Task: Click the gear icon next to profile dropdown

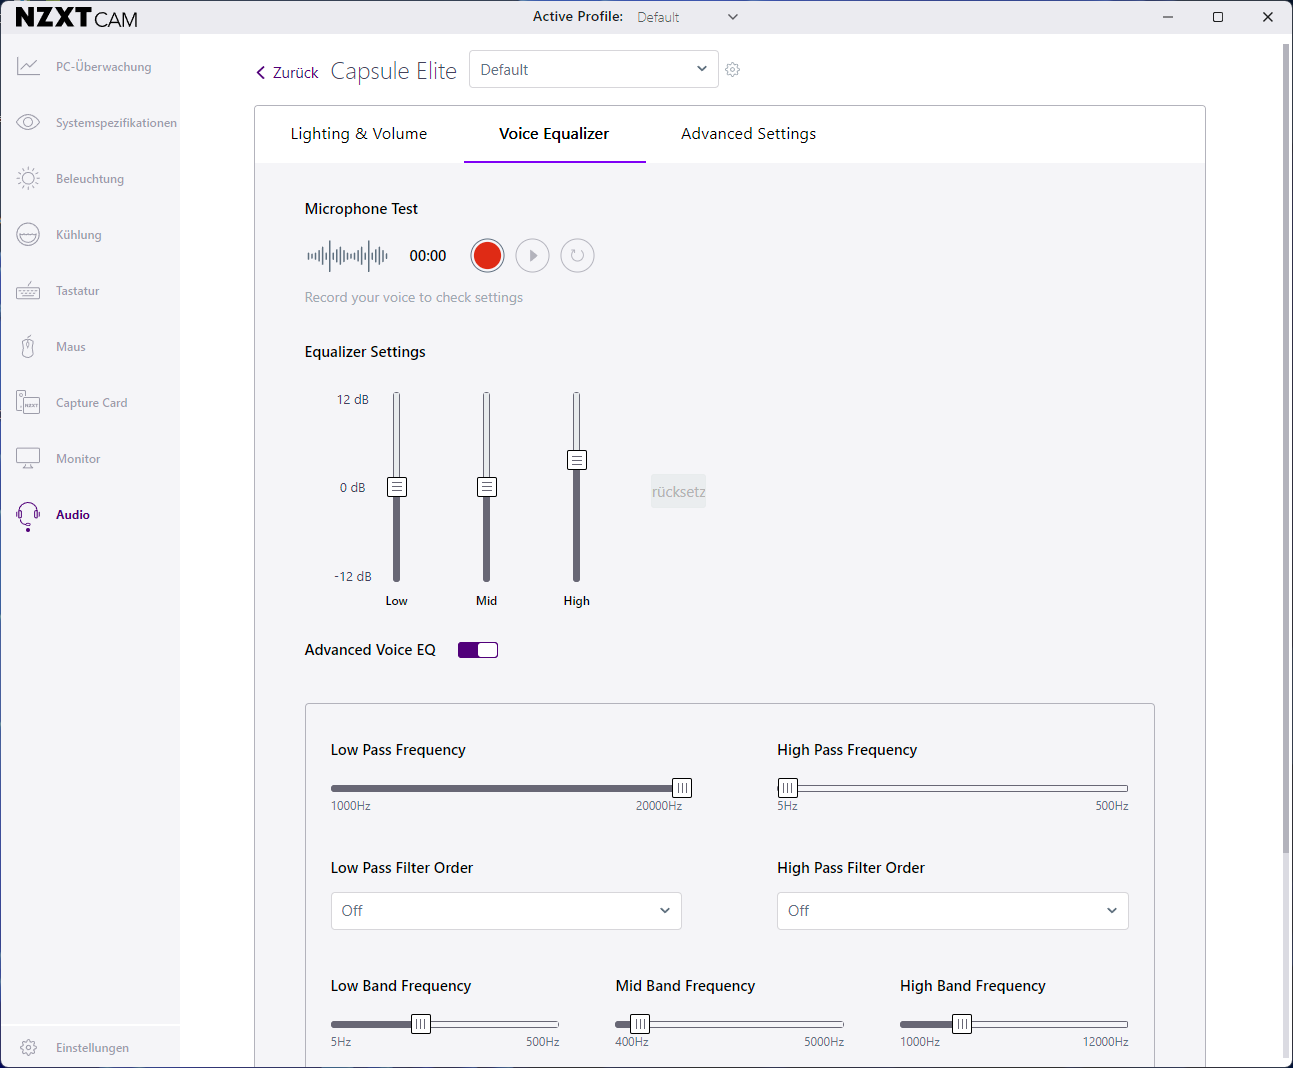Action: (x=733, y=70)
